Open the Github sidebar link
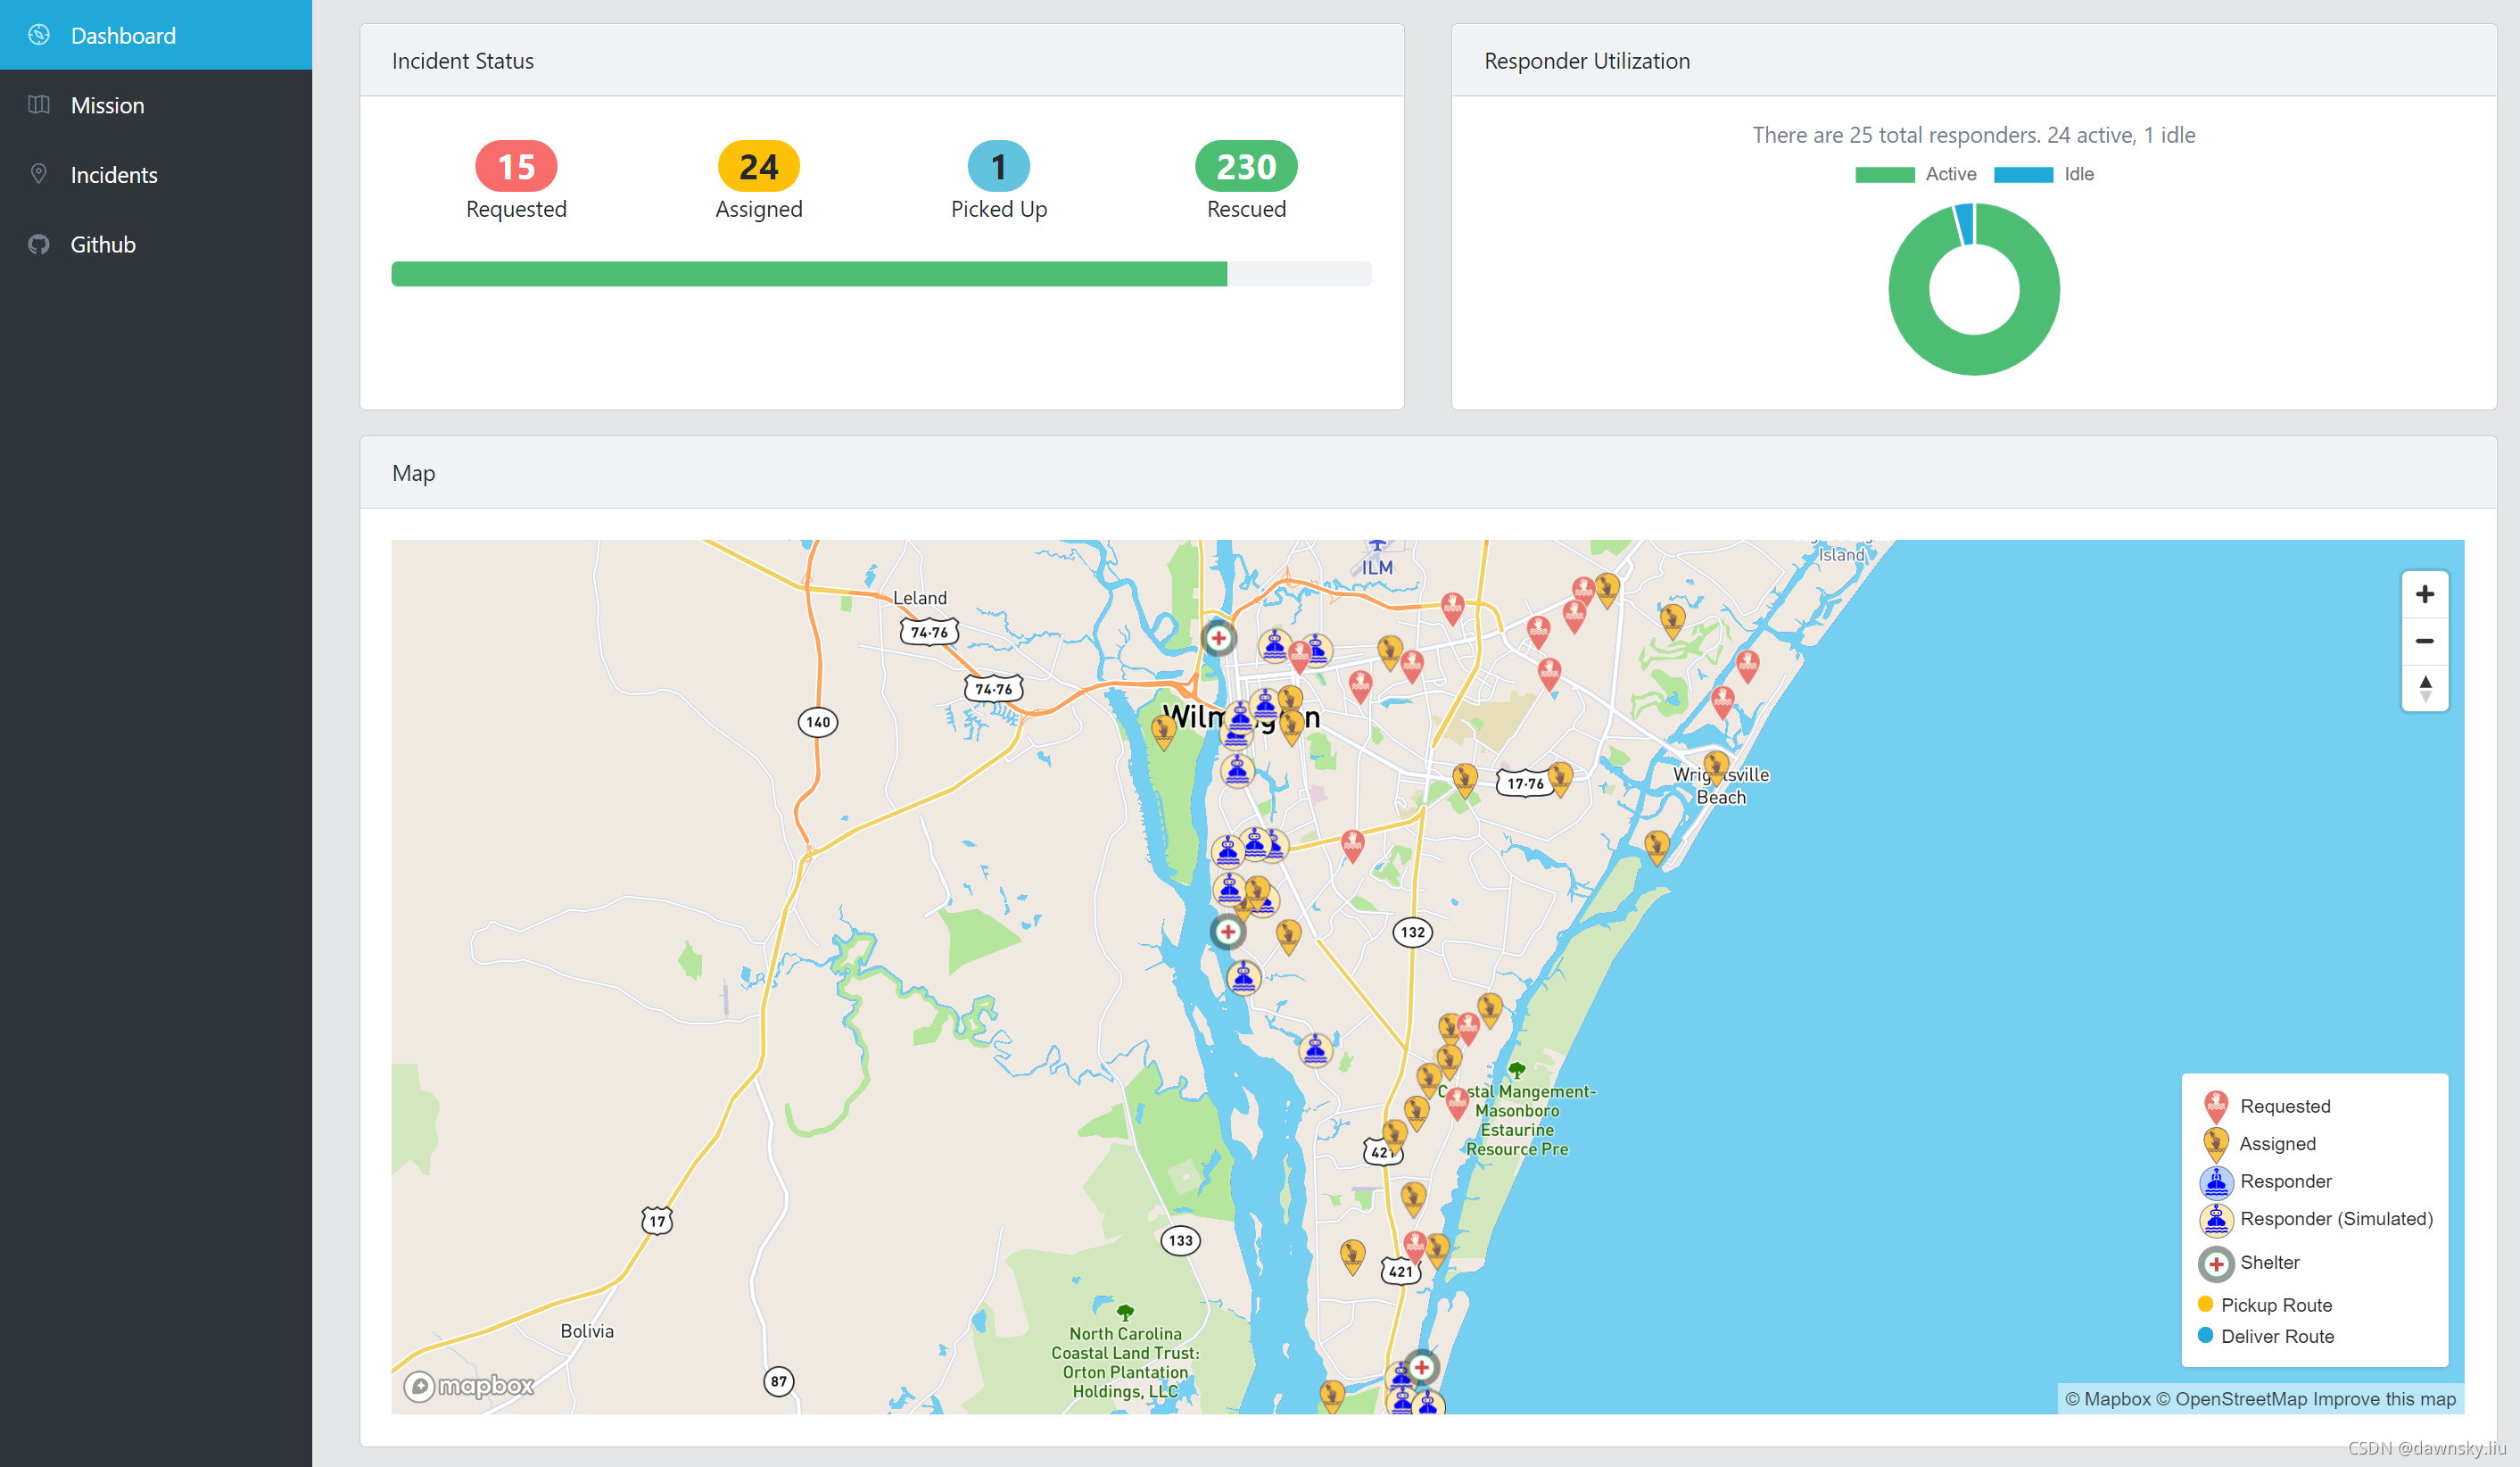Image resolution: width=2520 pixels, height=1467 pixels. [156, 244]
